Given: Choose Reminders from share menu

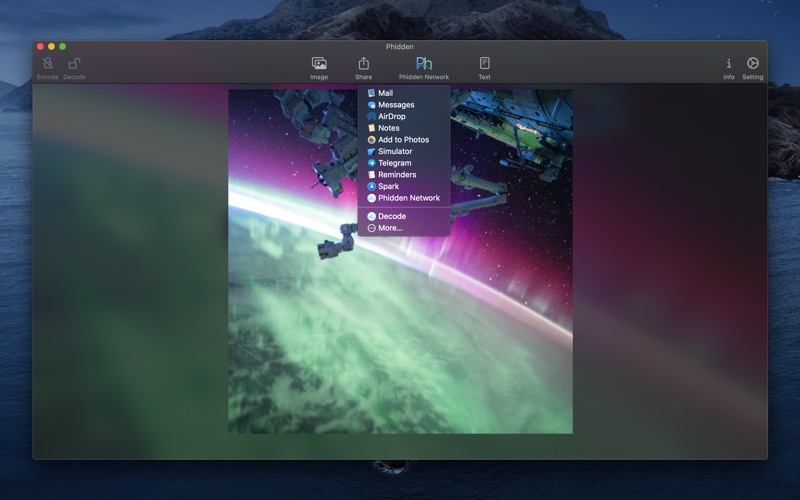Looking at the screenshot, I should (x=404, y=174).
